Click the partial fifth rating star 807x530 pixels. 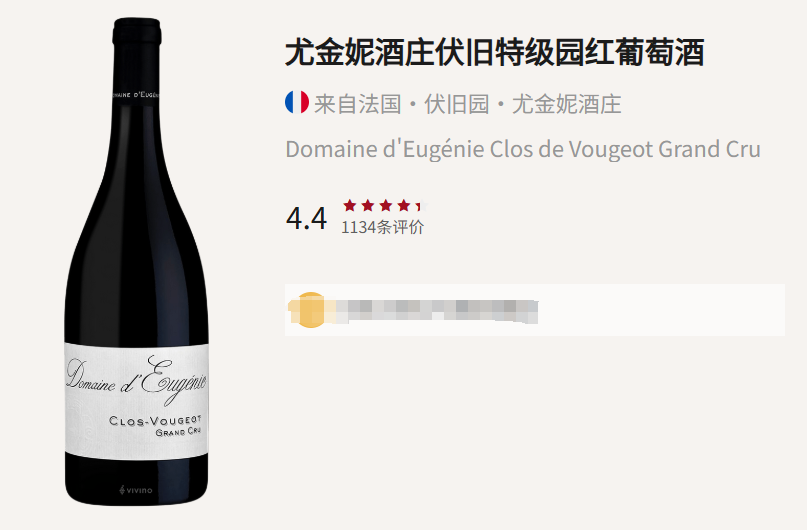421,206
